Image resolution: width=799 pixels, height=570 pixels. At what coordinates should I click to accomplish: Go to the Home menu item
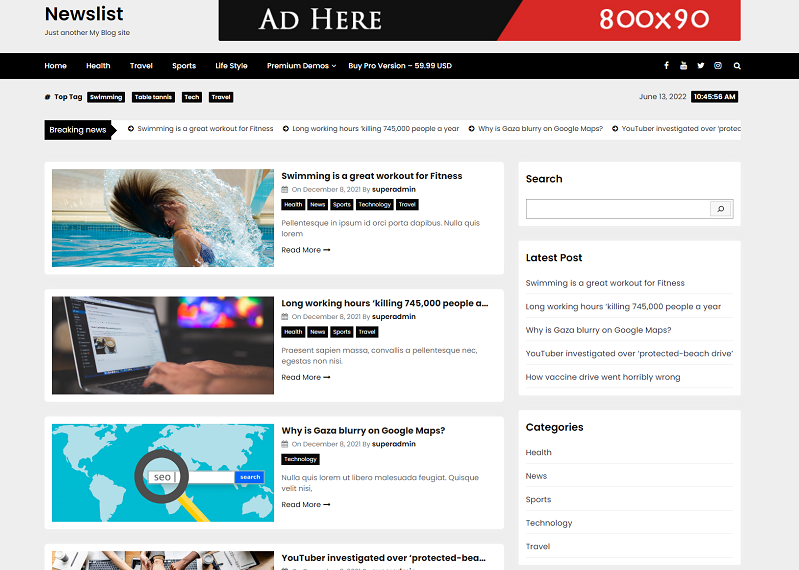pyautogui.click(x=56, y=66)
